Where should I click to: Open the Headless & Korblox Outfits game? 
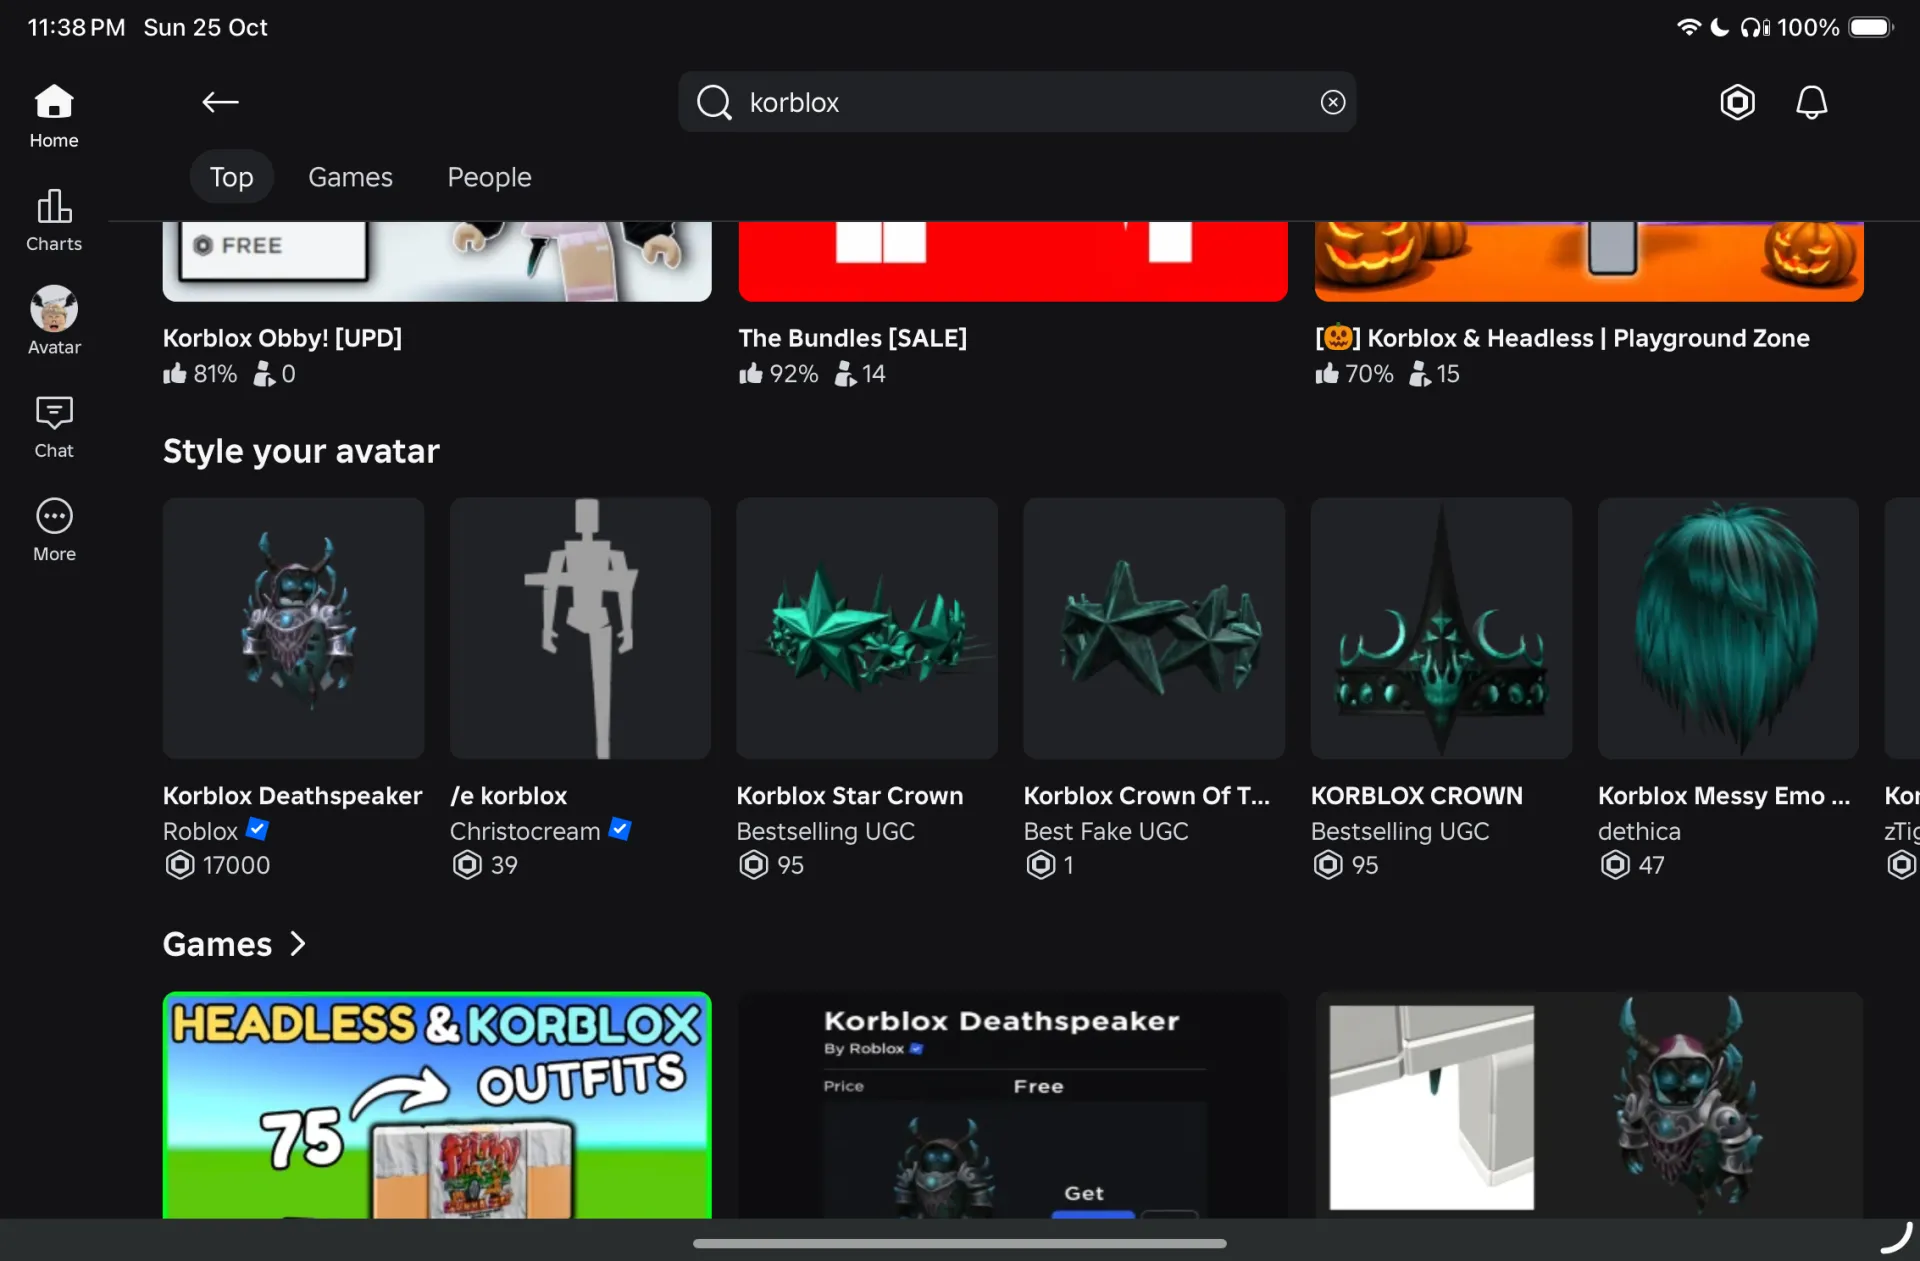pos(437,1105)
